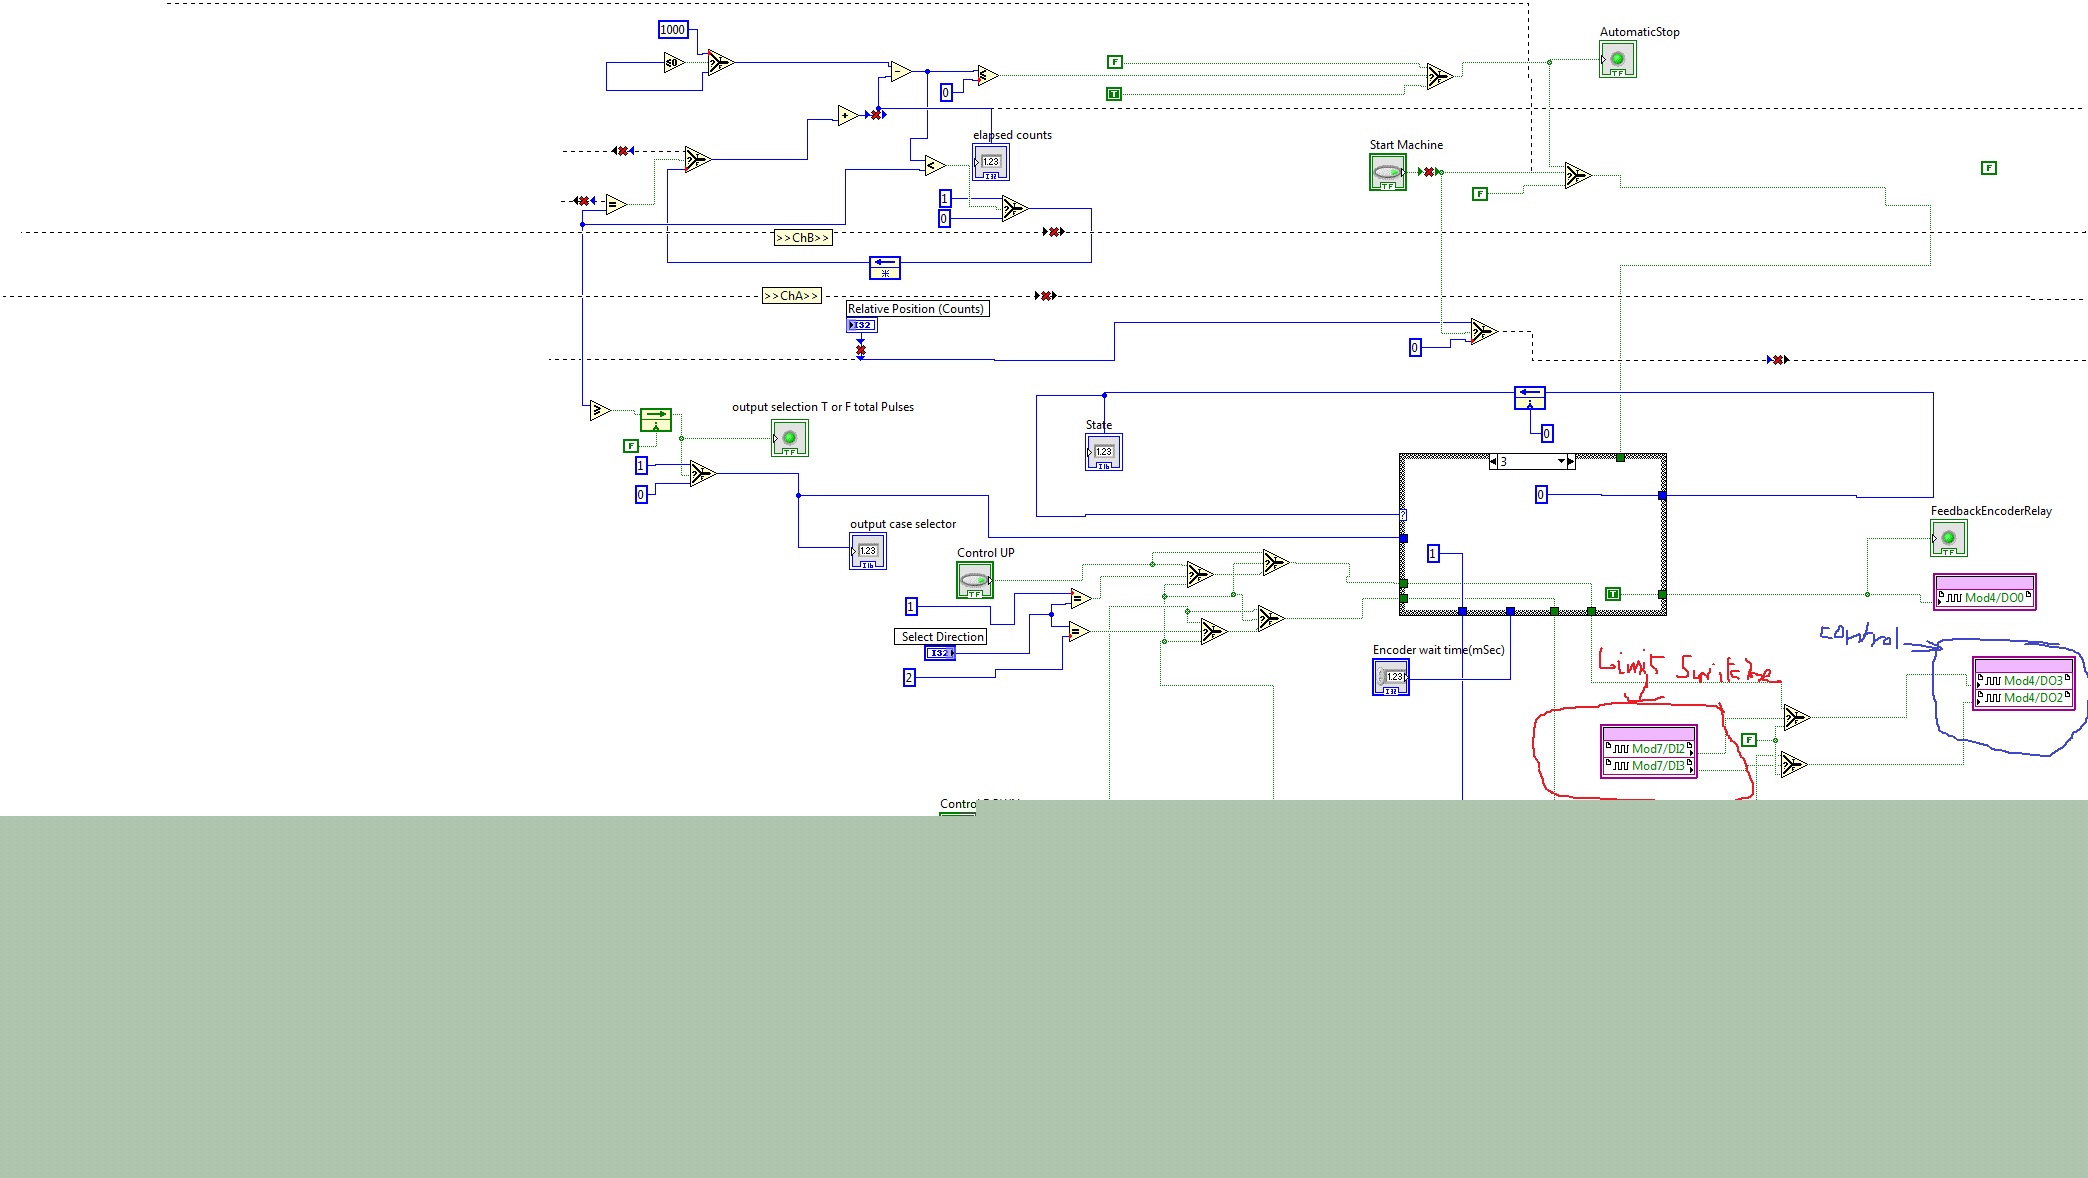Select the Mod7/DI2 input channel row
This screenshot has width=2088, height=1178.
pyautogui.click(x=1649, y=749)
